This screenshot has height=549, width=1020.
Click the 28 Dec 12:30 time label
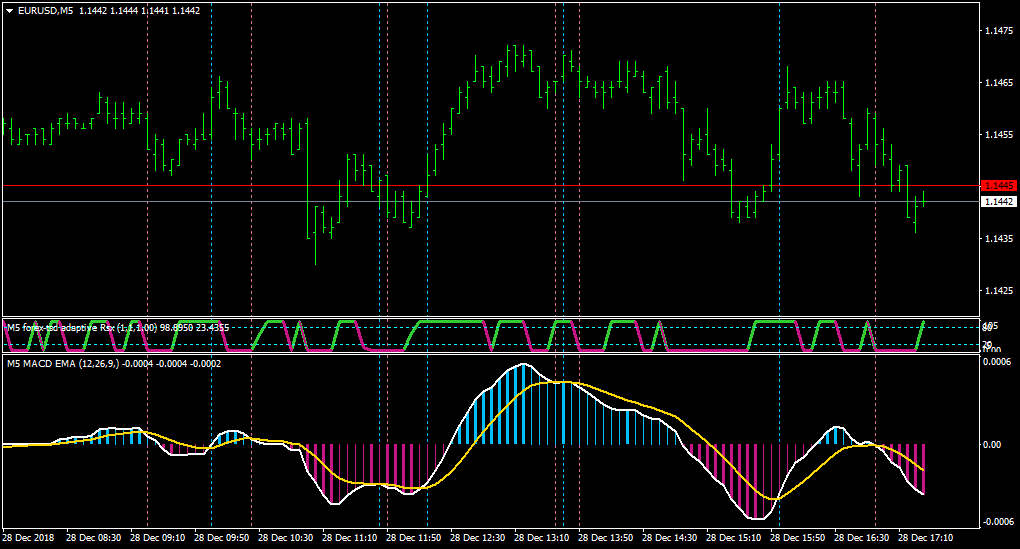(x=477, y=538)
